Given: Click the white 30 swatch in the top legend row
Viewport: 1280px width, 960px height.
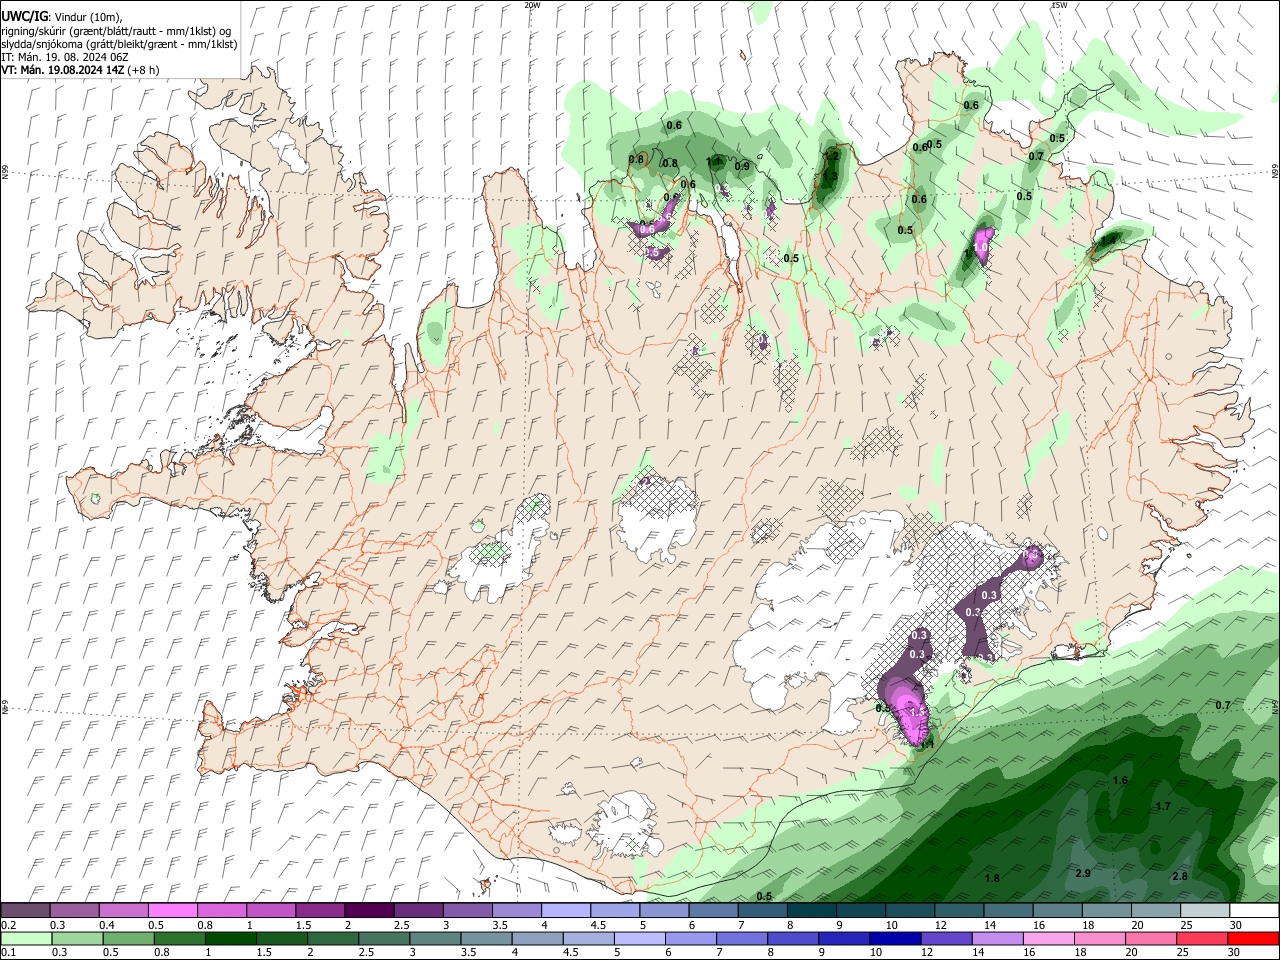Looking at the screenshot, I should coord(1253,911).
